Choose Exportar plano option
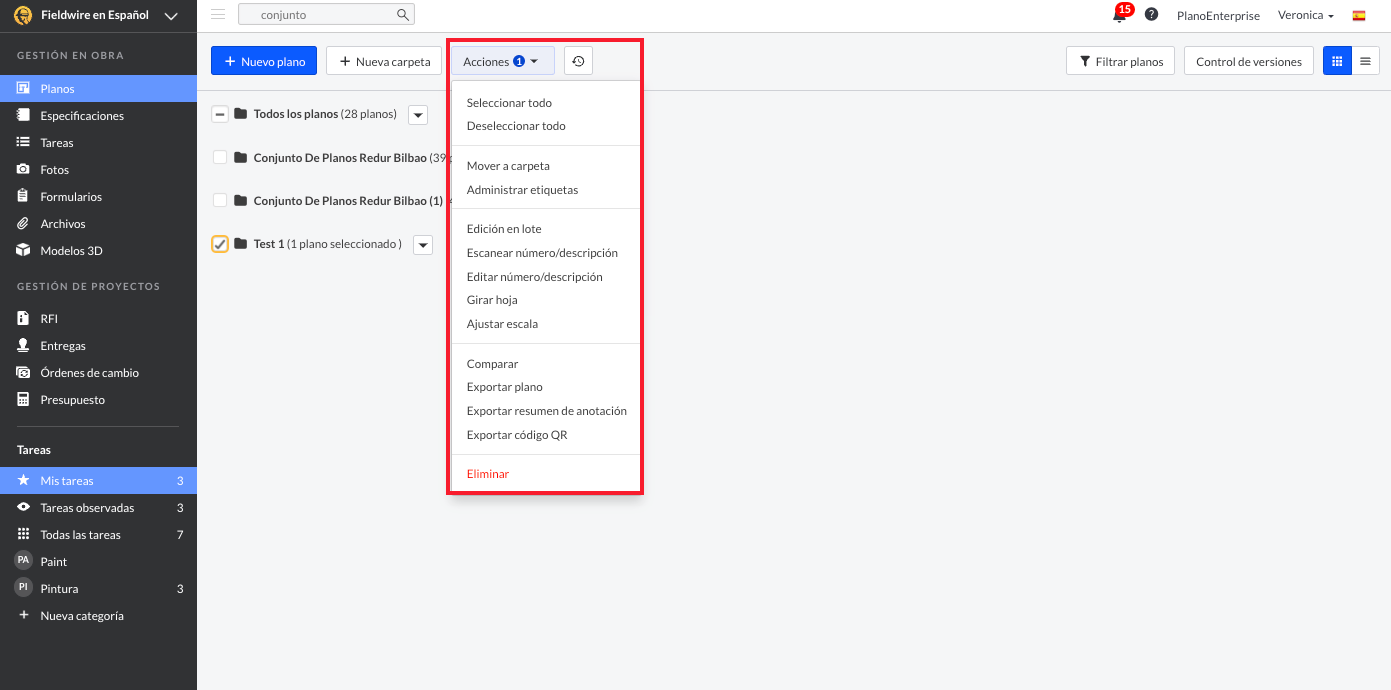Viewport: 1391px width, 690px height. click(505, 387)
